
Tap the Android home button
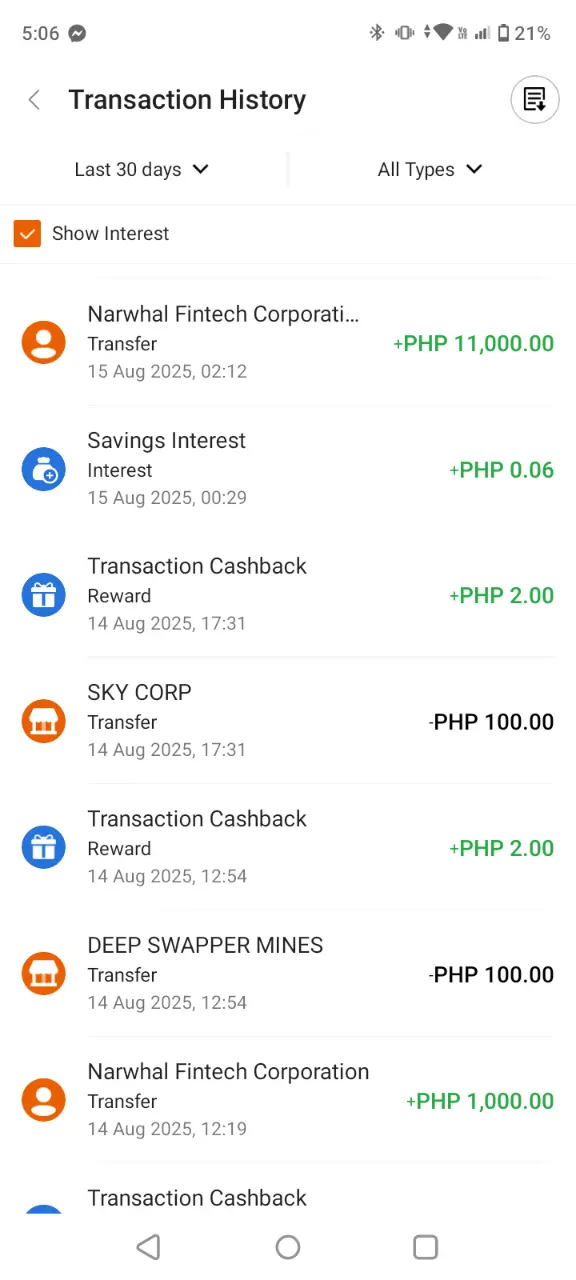tap(288, 1246)
